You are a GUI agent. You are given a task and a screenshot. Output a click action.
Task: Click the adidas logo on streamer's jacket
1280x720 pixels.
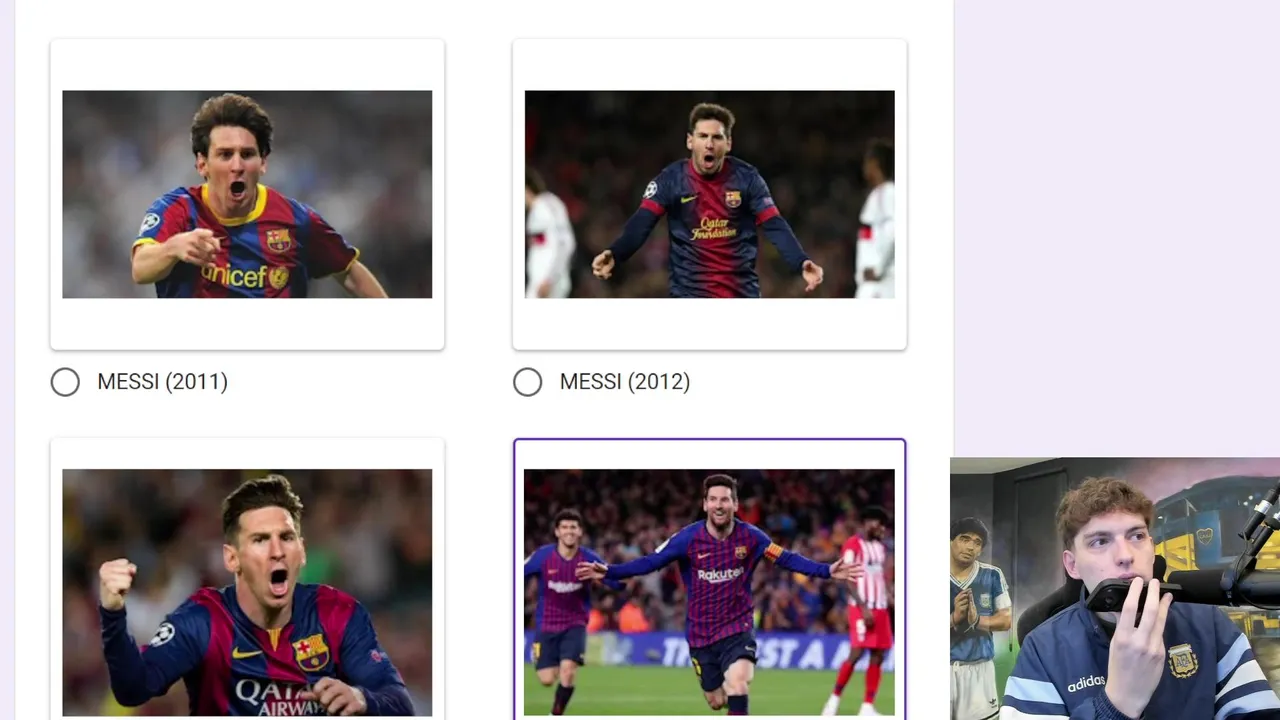[x=1085, y=684]
